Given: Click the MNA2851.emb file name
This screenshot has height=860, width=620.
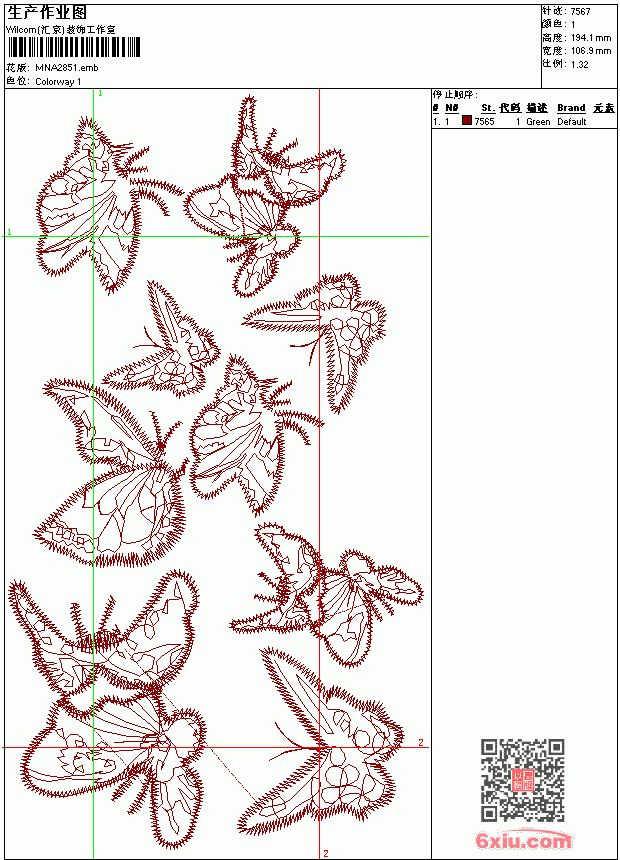Looking at the screenshot, I should pyautogui.click(x=67, y=68).
